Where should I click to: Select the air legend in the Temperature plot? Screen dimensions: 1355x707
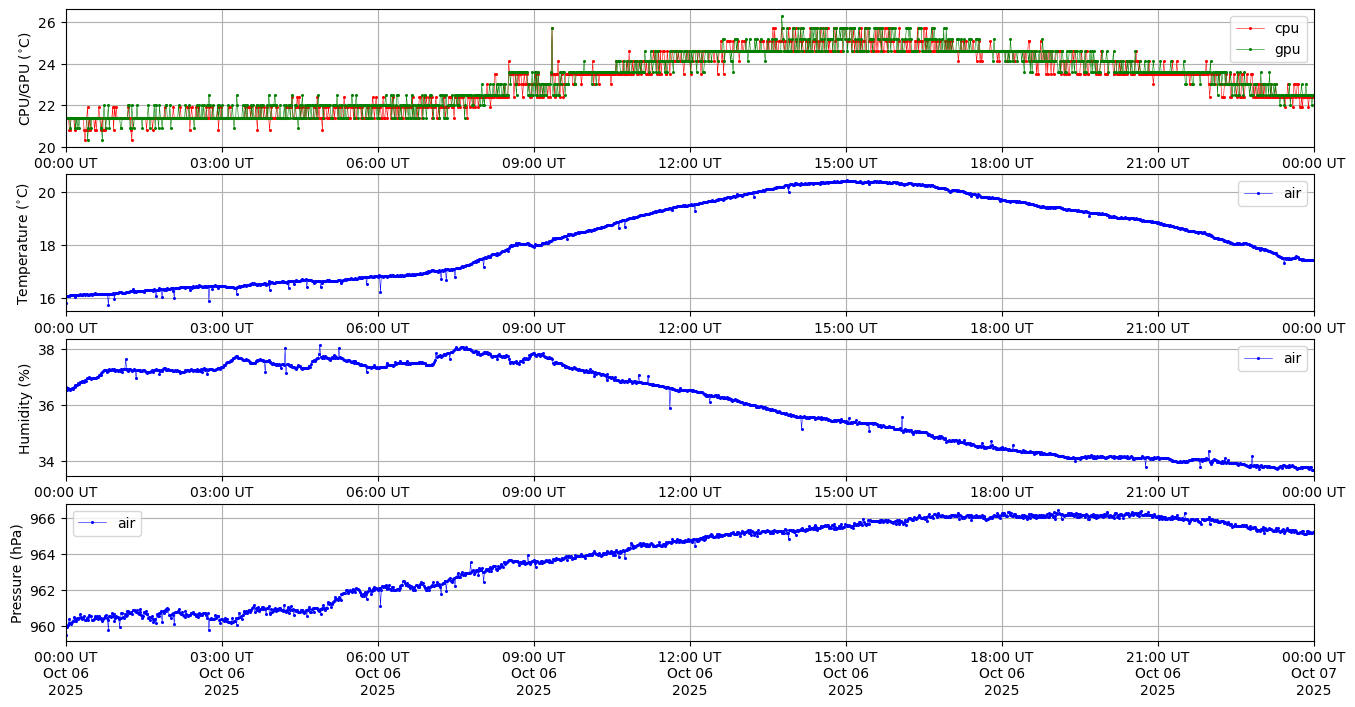(x=1272, y=194)
